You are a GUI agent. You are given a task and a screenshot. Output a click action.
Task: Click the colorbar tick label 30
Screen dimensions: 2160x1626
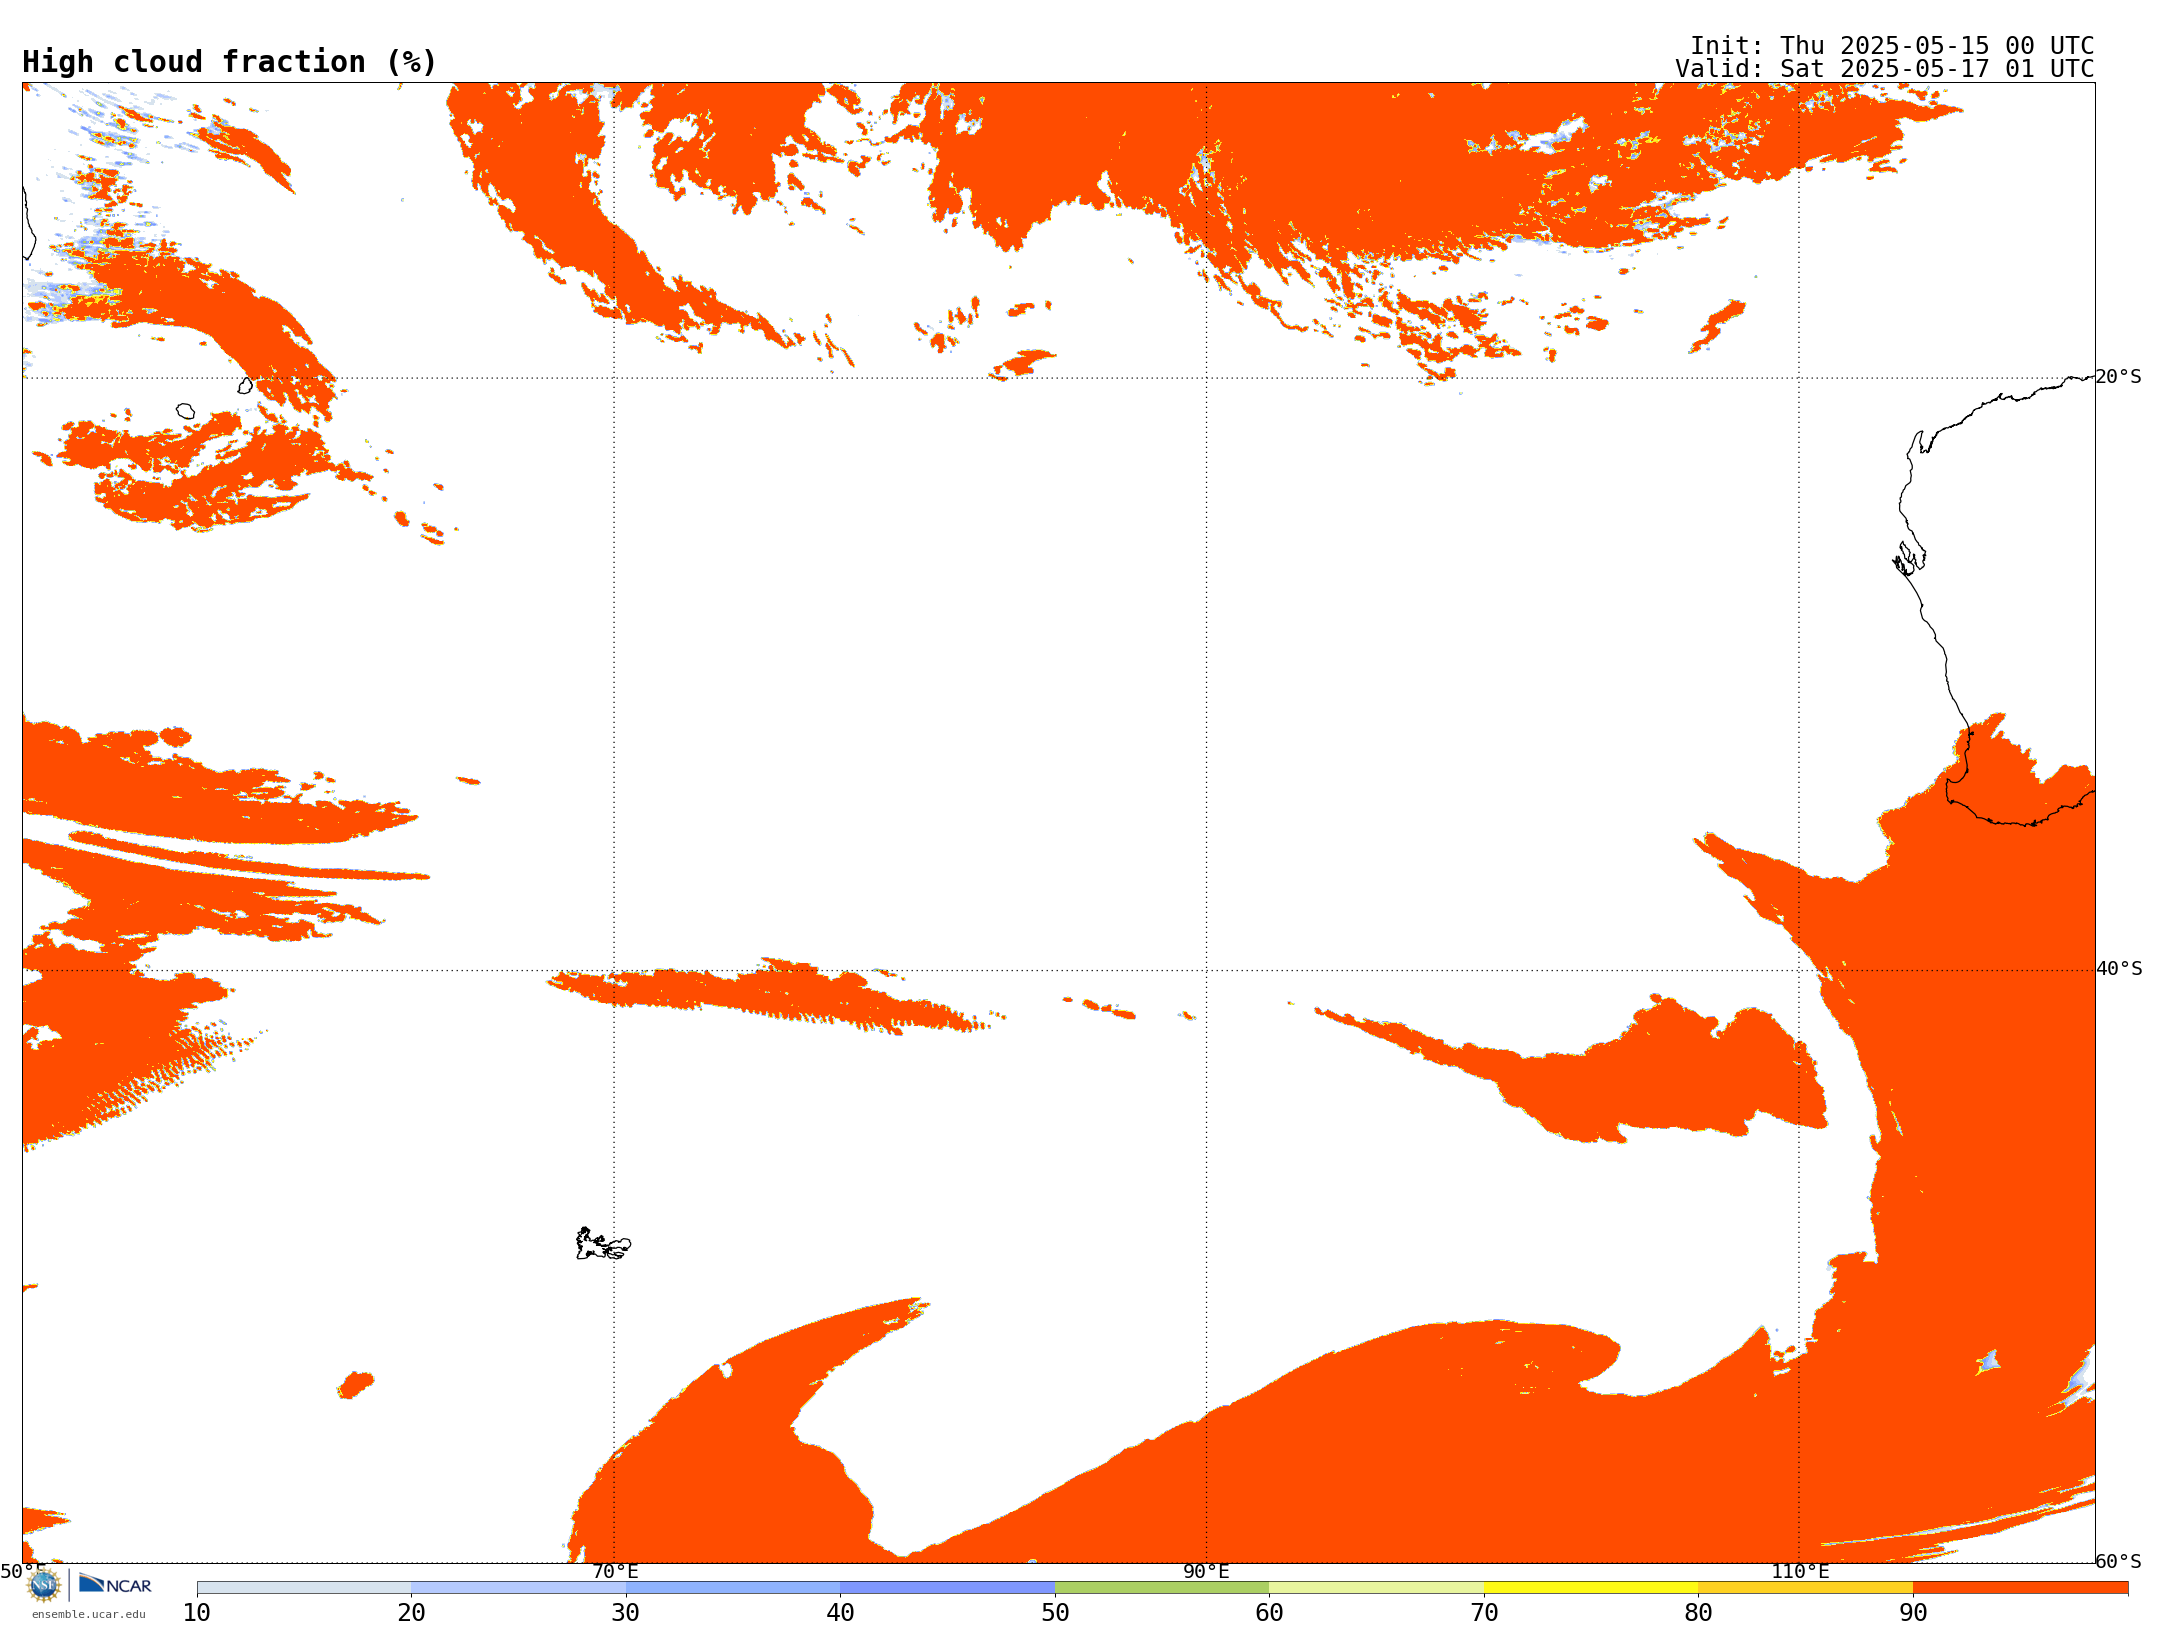(x=626, y=1613)
